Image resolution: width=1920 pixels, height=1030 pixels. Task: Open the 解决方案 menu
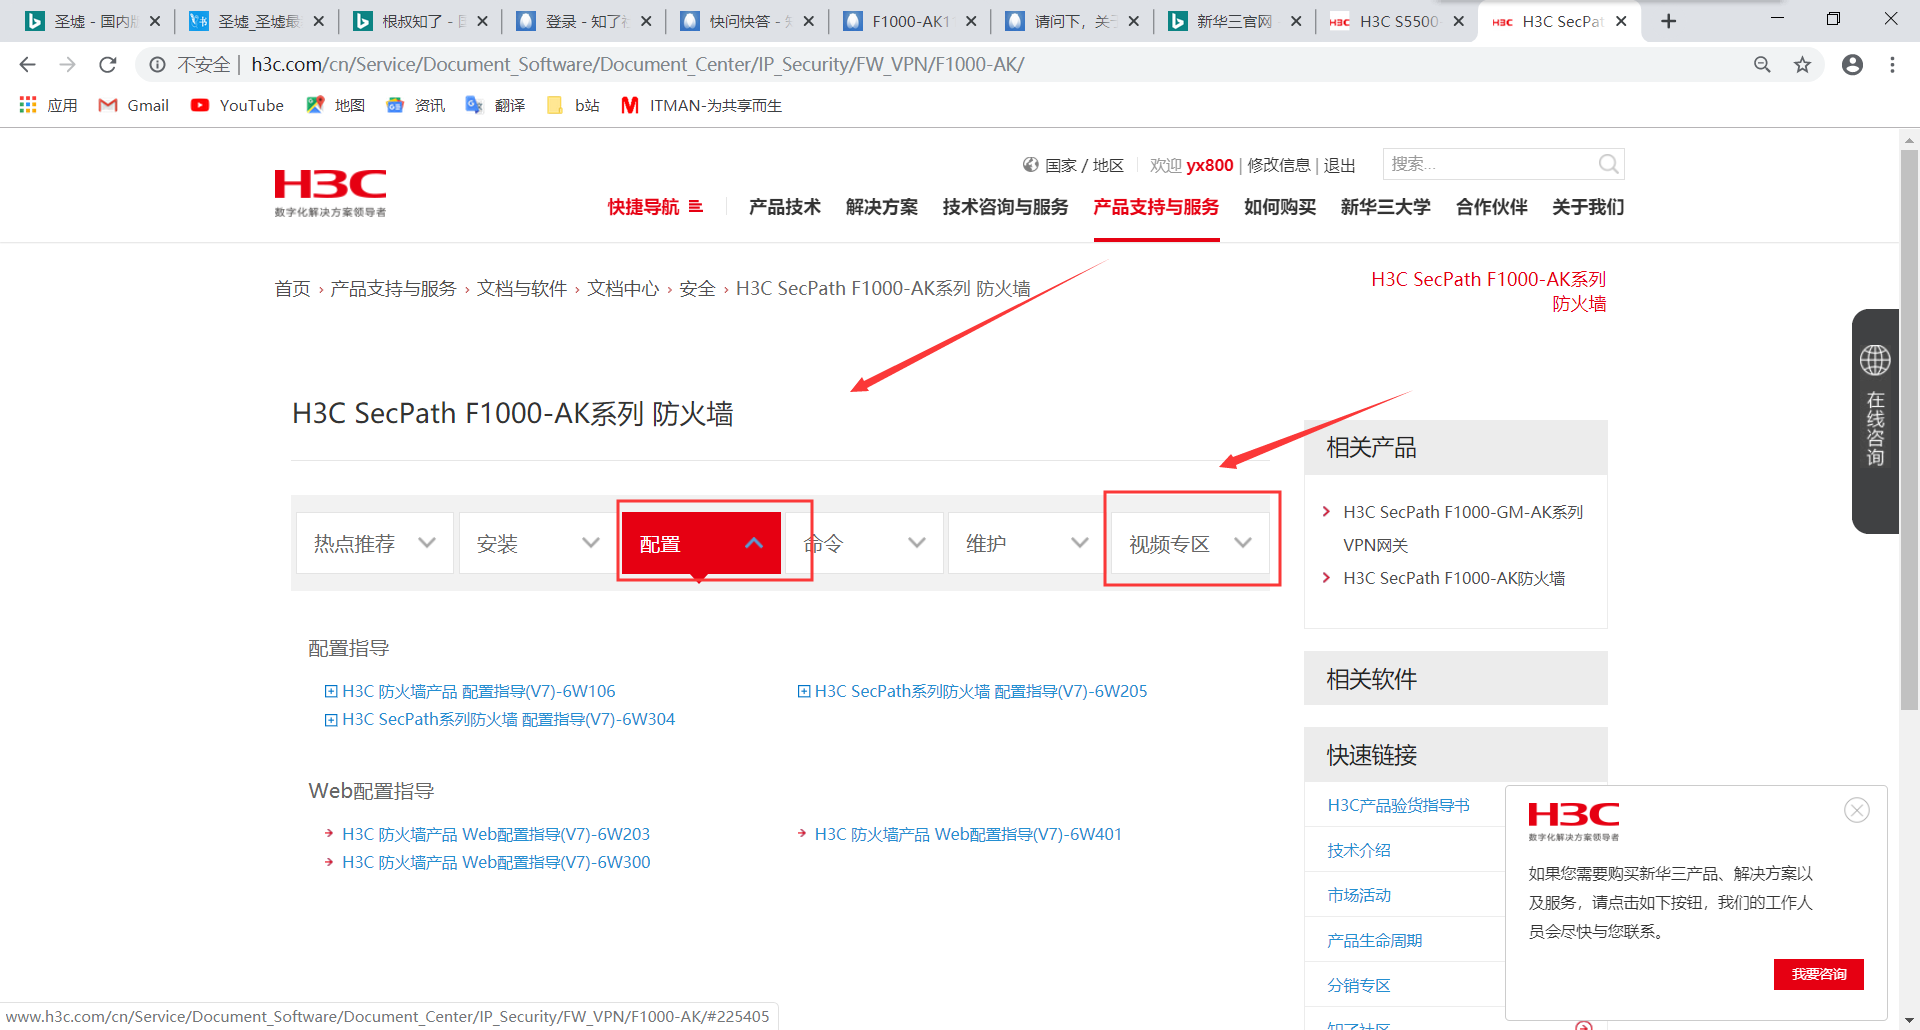tap(882, 207)
